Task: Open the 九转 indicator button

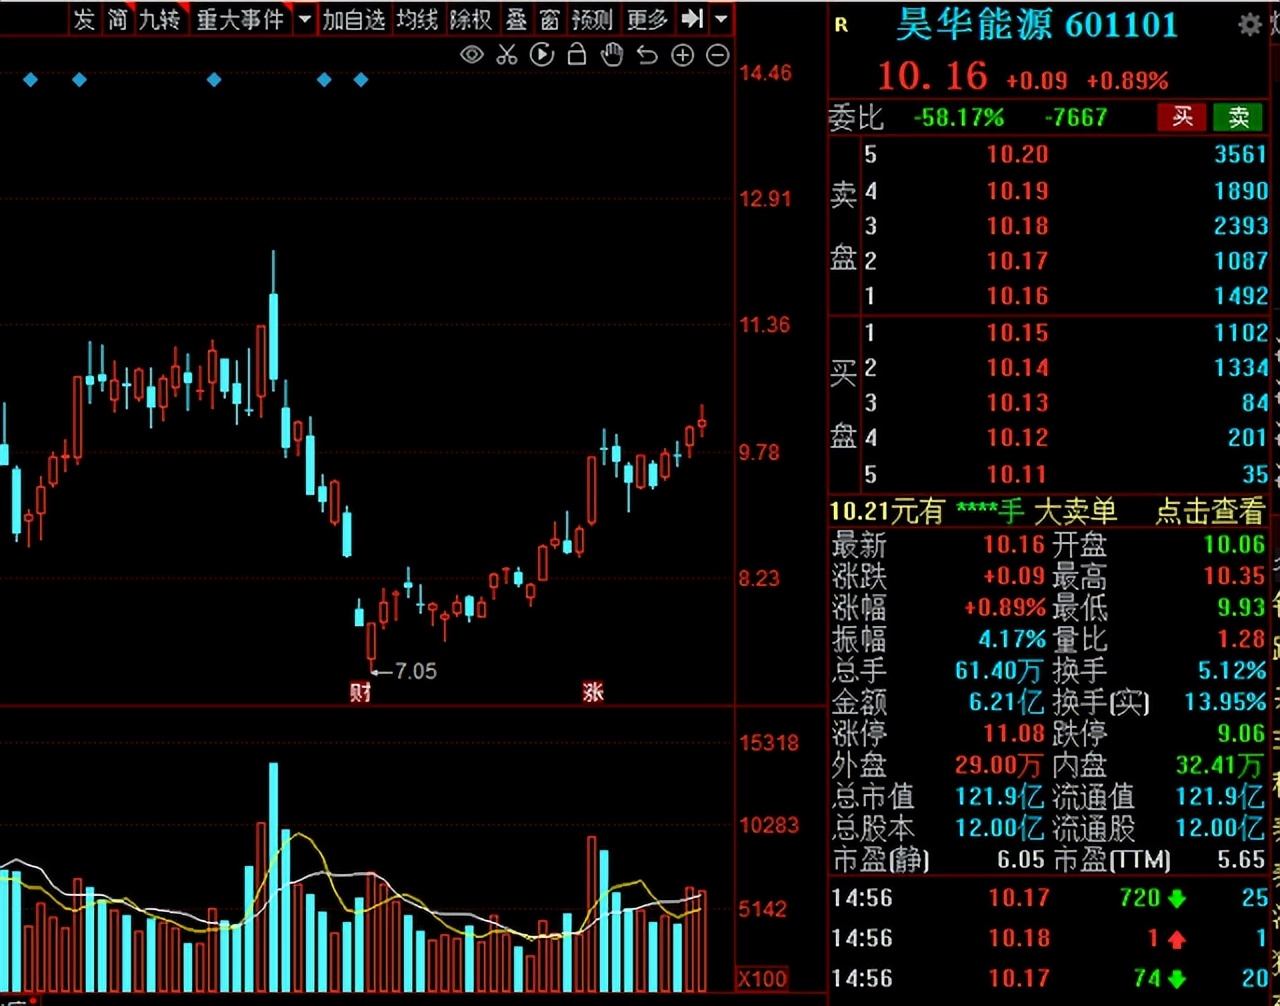Action: click(160, 19)
